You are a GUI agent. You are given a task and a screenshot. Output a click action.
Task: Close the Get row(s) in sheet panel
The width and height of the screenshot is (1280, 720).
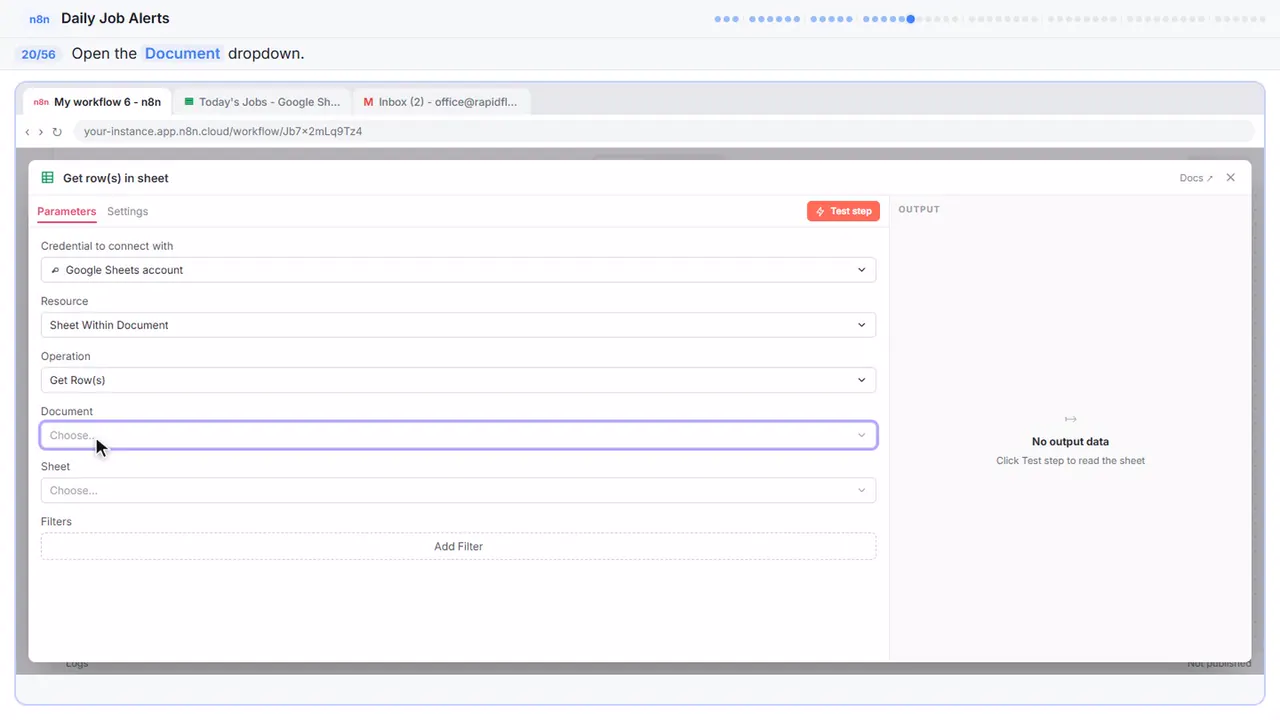coord(1231,178)
